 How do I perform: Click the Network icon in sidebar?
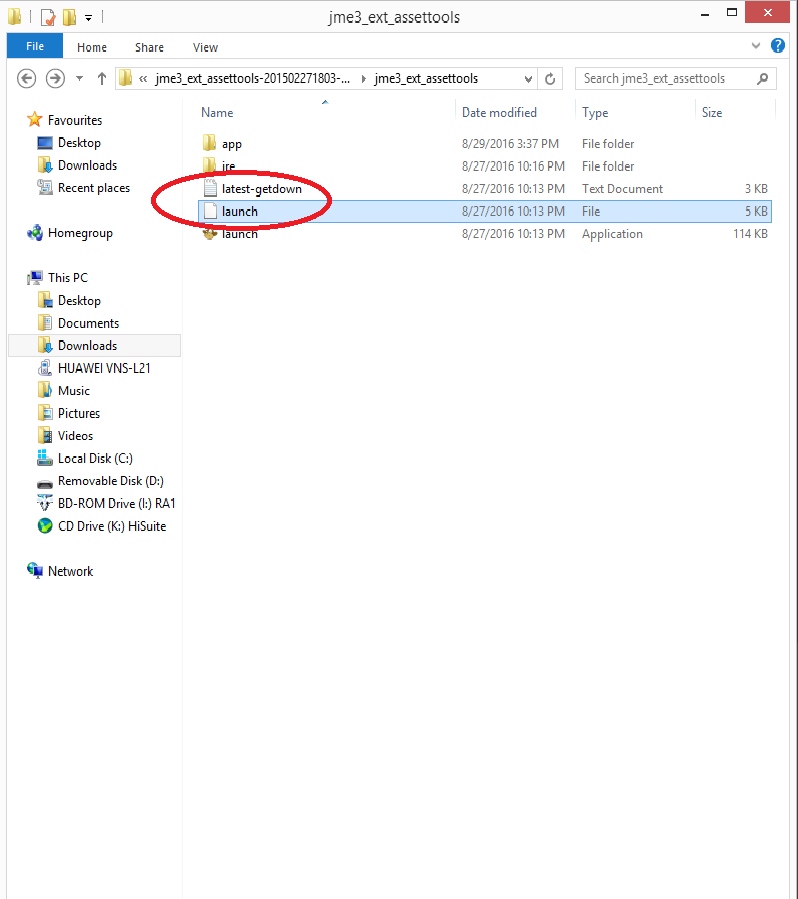coord(35,570)
